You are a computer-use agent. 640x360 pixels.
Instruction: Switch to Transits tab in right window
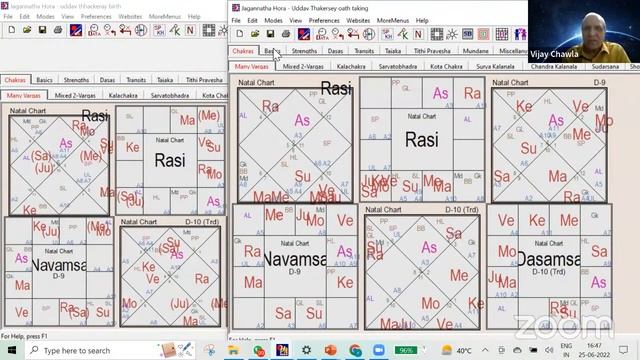pos(364,51)
